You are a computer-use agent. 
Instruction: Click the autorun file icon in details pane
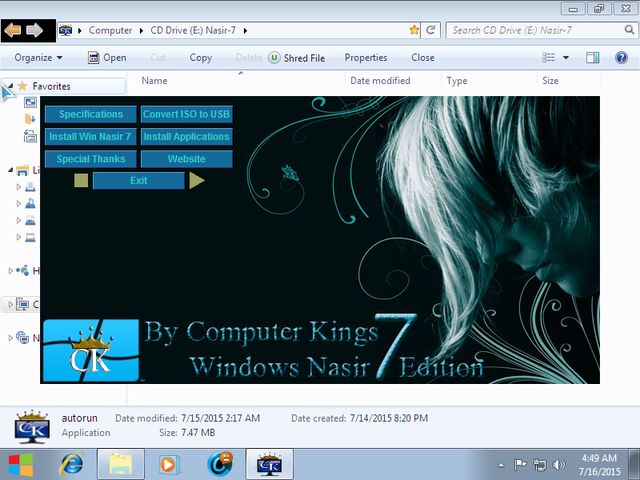32,427
